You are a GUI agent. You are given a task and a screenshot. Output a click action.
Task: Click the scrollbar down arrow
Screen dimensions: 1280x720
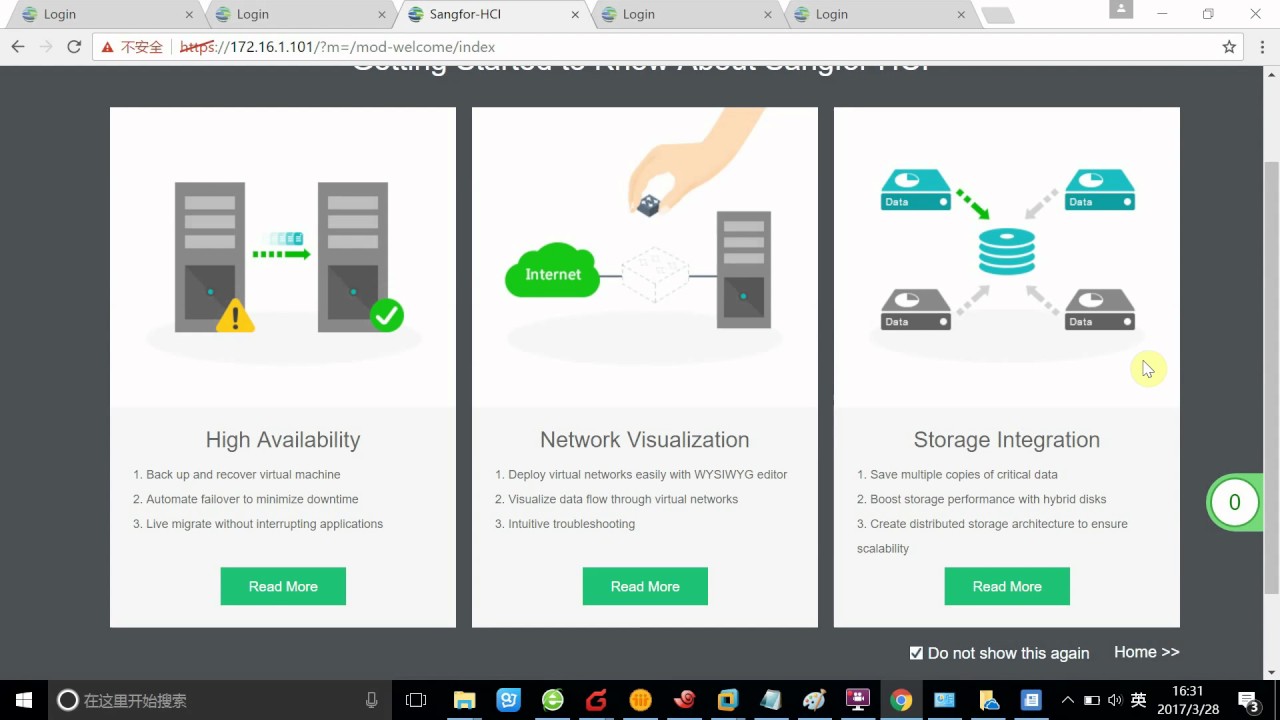point(1271,672)
